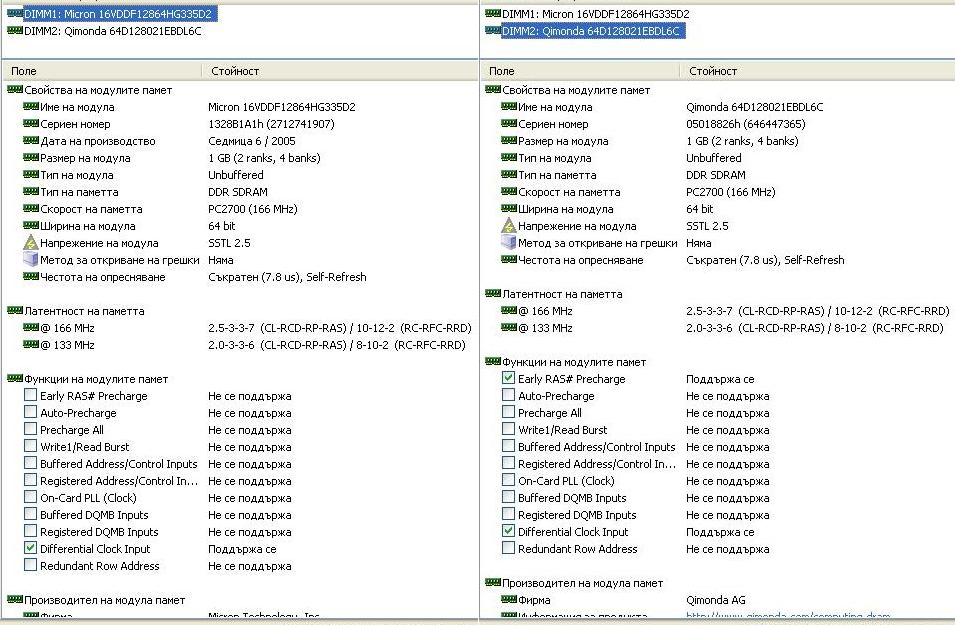
Task: Toggle 'Auto-Precharge' checkbox in Micron pane
Action: click(30, 412)
